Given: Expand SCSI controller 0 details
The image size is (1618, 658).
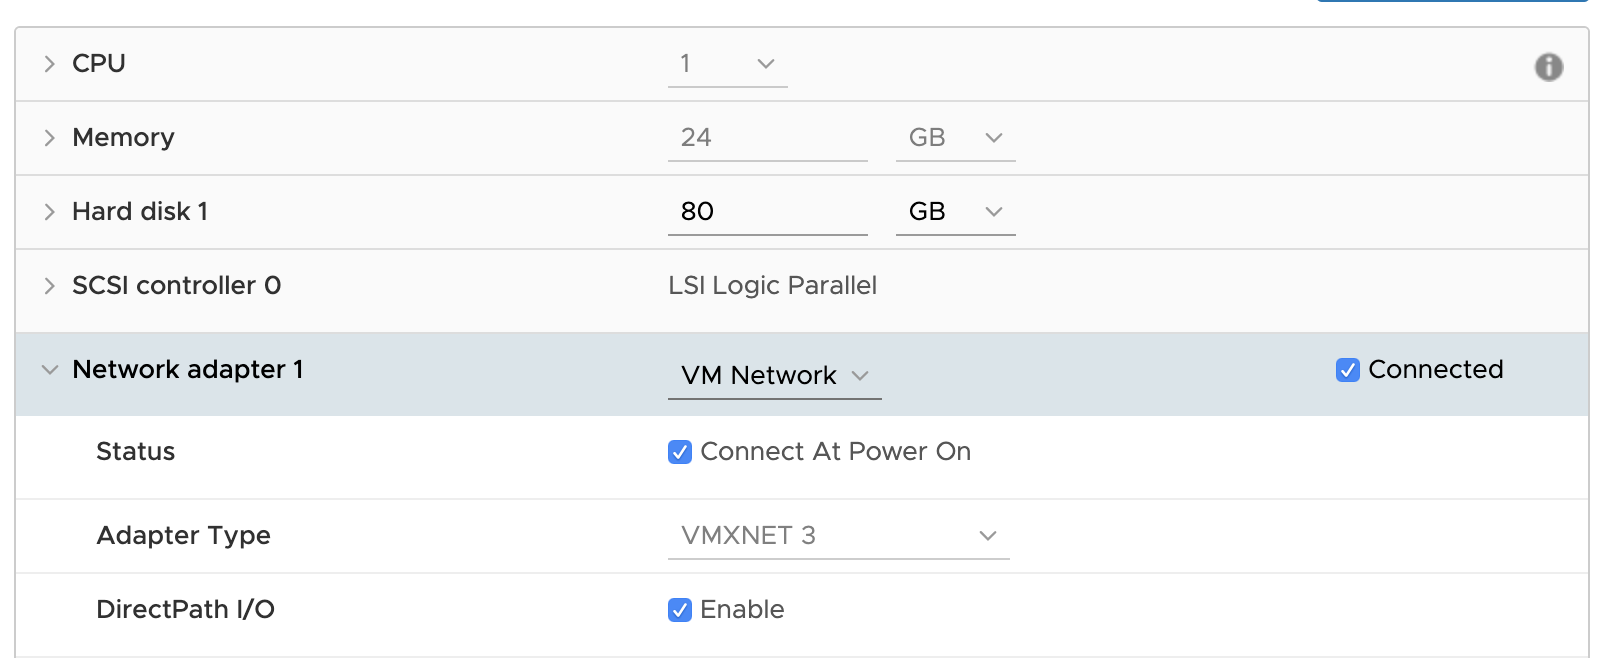Looking at the screenshot, I should [49, 286].
